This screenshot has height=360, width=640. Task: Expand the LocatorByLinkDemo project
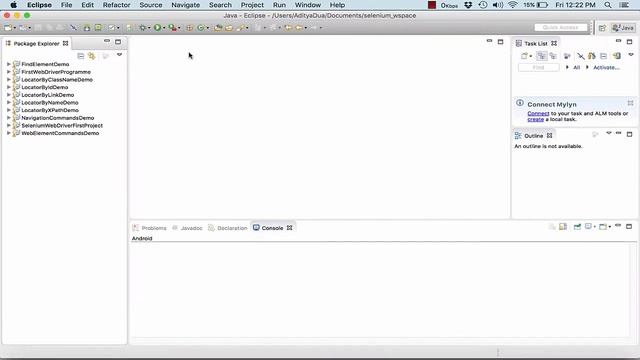coord(9,95)
